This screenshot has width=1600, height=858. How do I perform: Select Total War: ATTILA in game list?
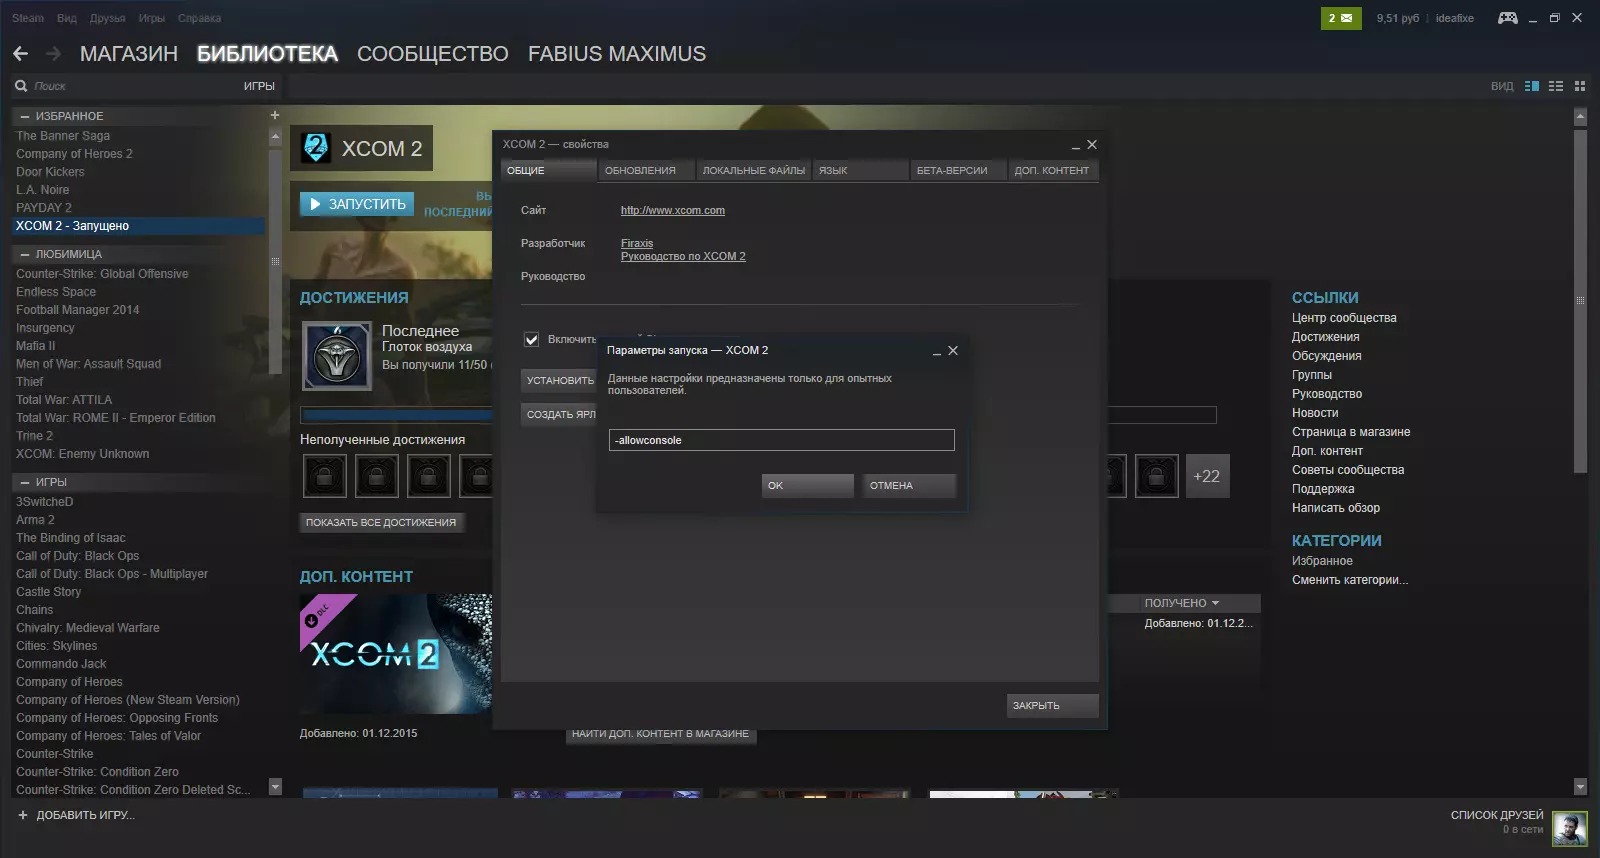[64, 400]
